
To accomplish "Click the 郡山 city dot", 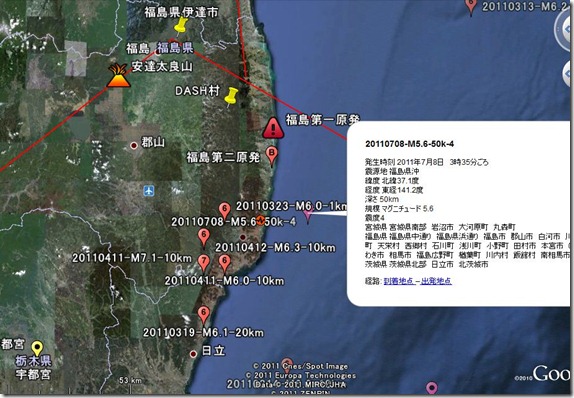I will tap(134, 146).
